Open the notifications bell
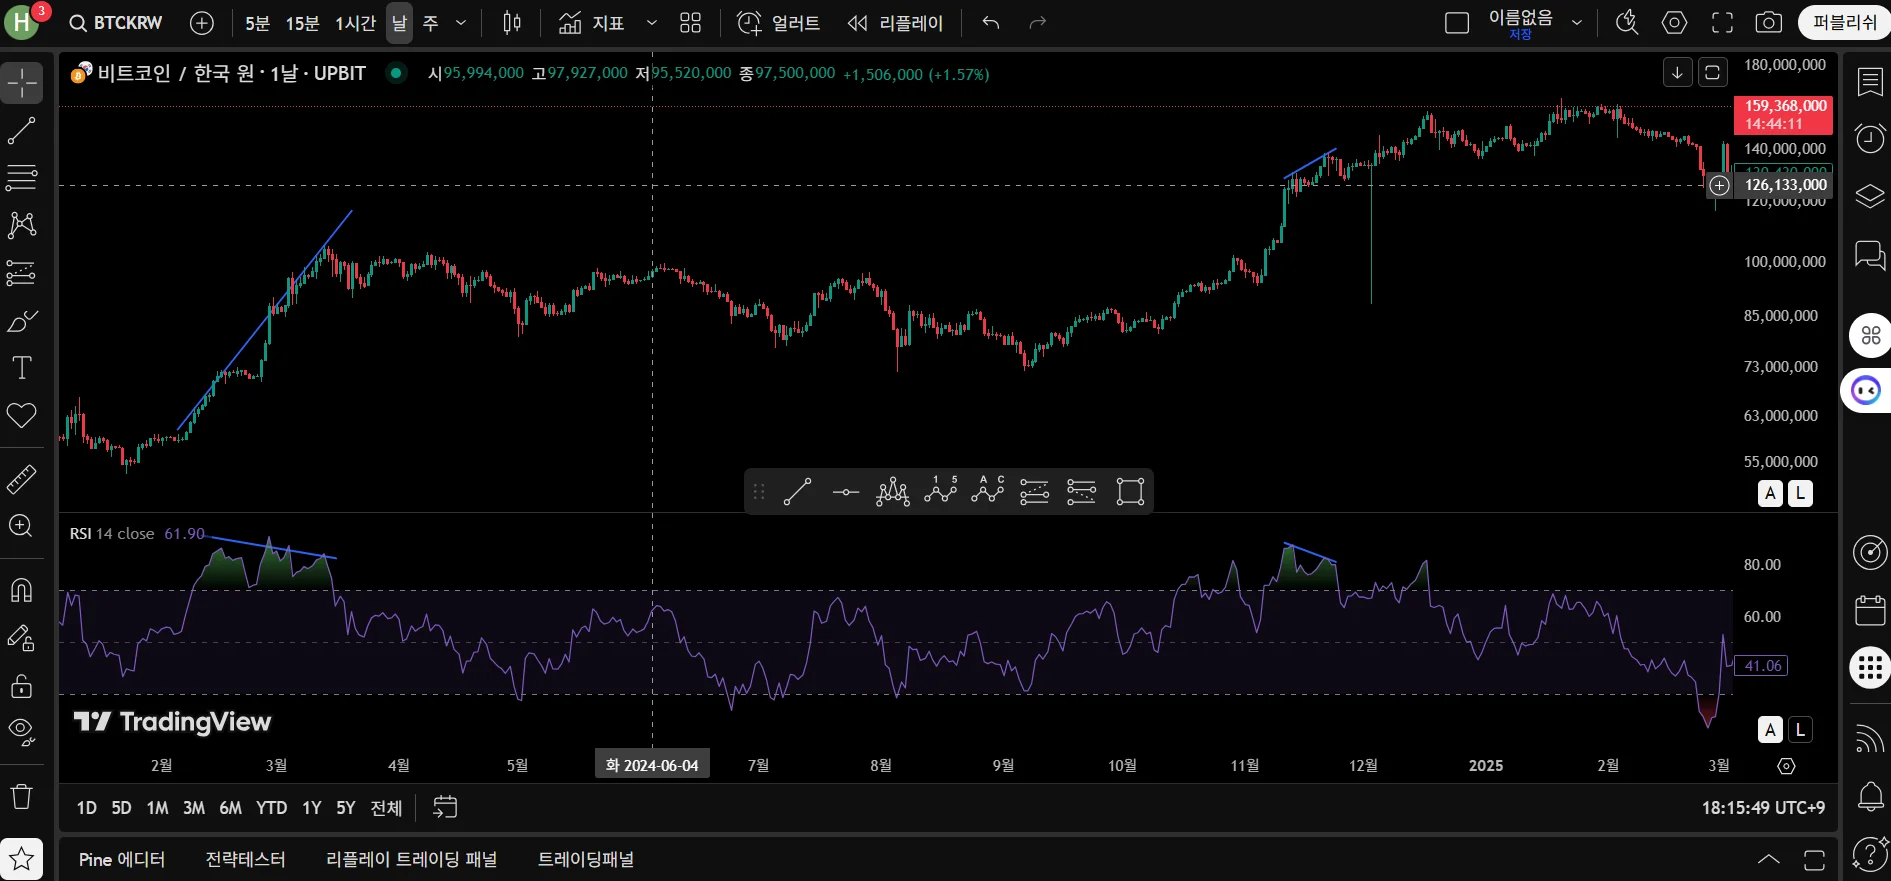1891x881 pixels. tap(1870, 797)
